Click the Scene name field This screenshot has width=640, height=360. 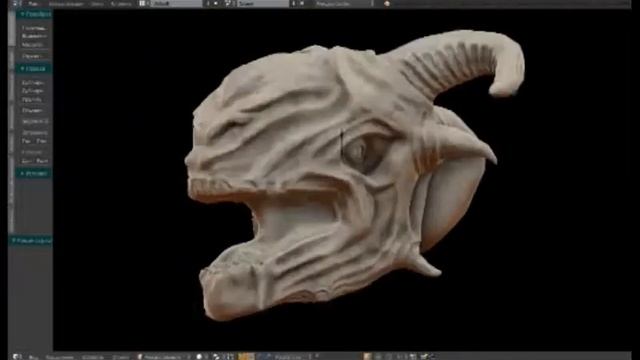coord(263,4)
